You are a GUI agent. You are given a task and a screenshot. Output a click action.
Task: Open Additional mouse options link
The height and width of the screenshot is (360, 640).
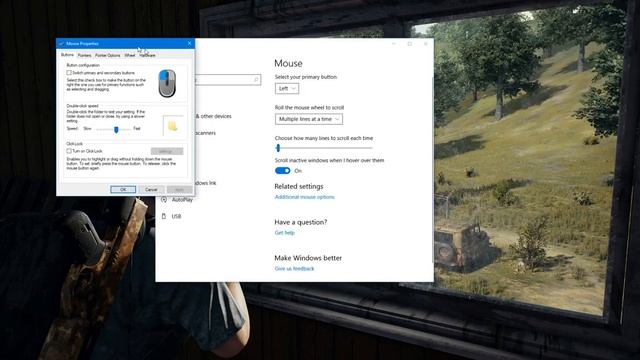(304, 197)
